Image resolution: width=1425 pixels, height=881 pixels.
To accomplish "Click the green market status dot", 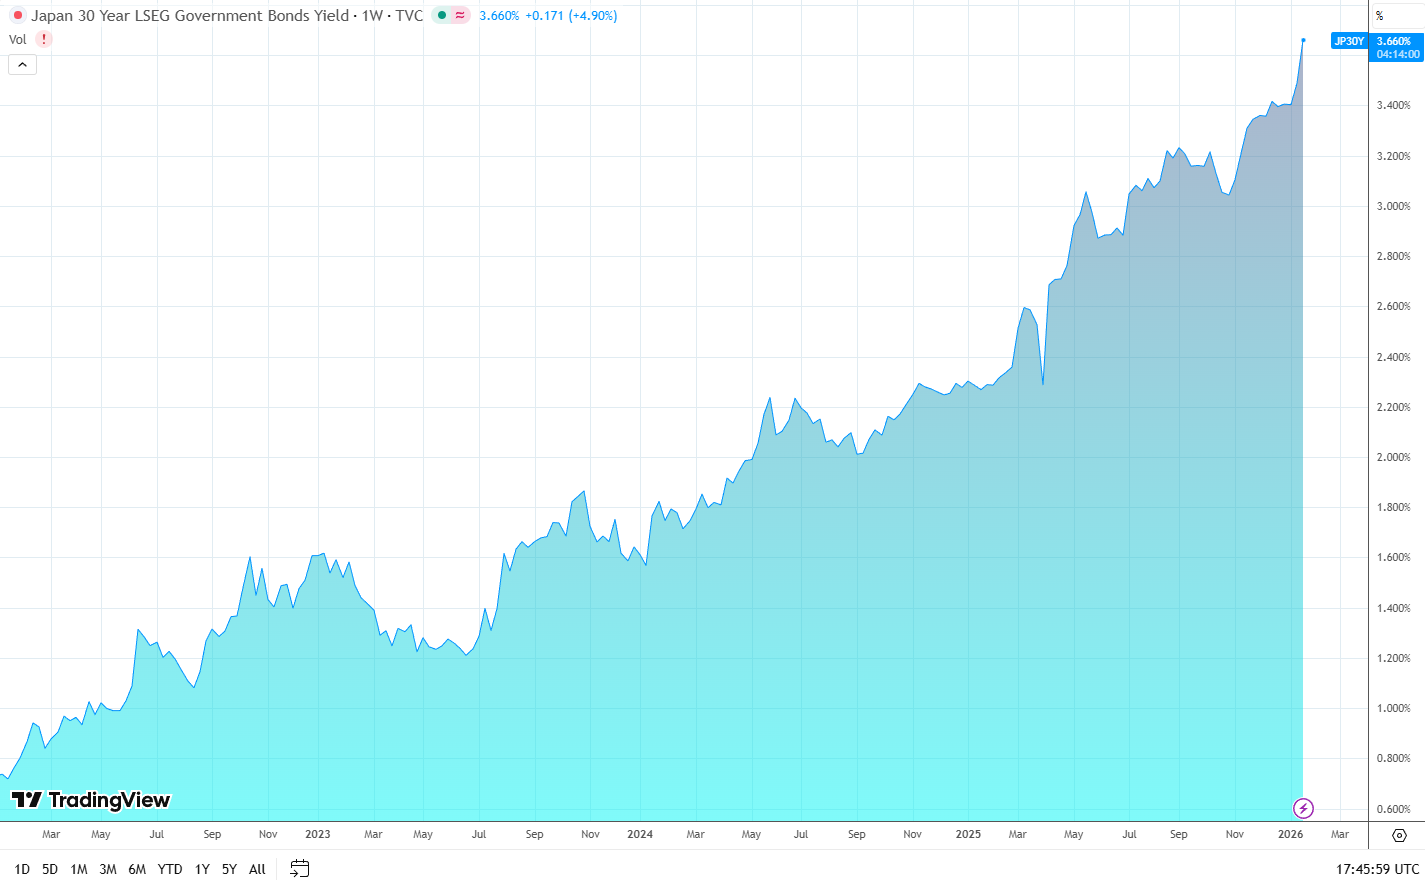I will click(442, 16).
